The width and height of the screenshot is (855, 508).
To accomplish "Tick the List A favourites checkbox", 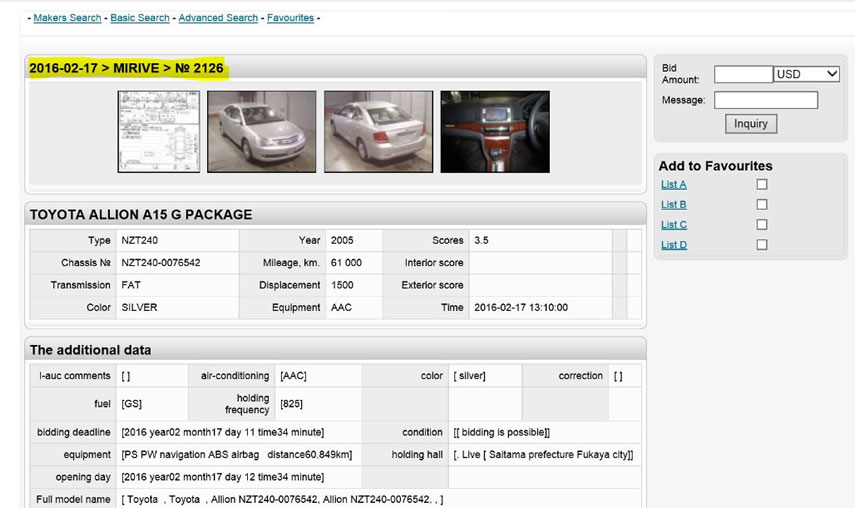I will pos(762,185).
